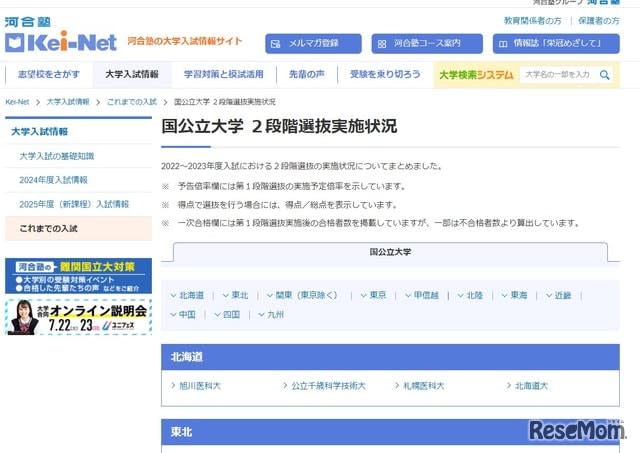Open the 2024年度入試情報 sidebar link

coord(53,180)
